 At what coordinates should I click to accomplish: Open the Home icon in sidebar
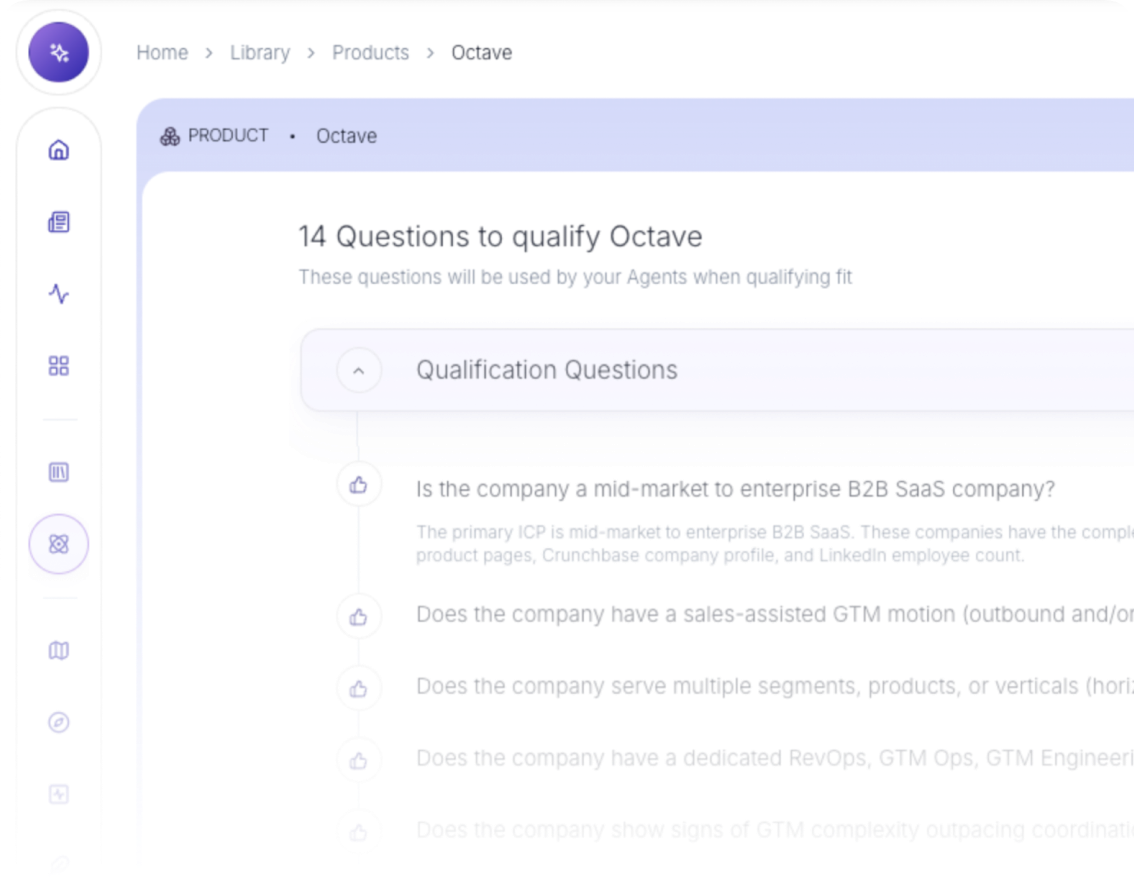click(x=59, y=150)
